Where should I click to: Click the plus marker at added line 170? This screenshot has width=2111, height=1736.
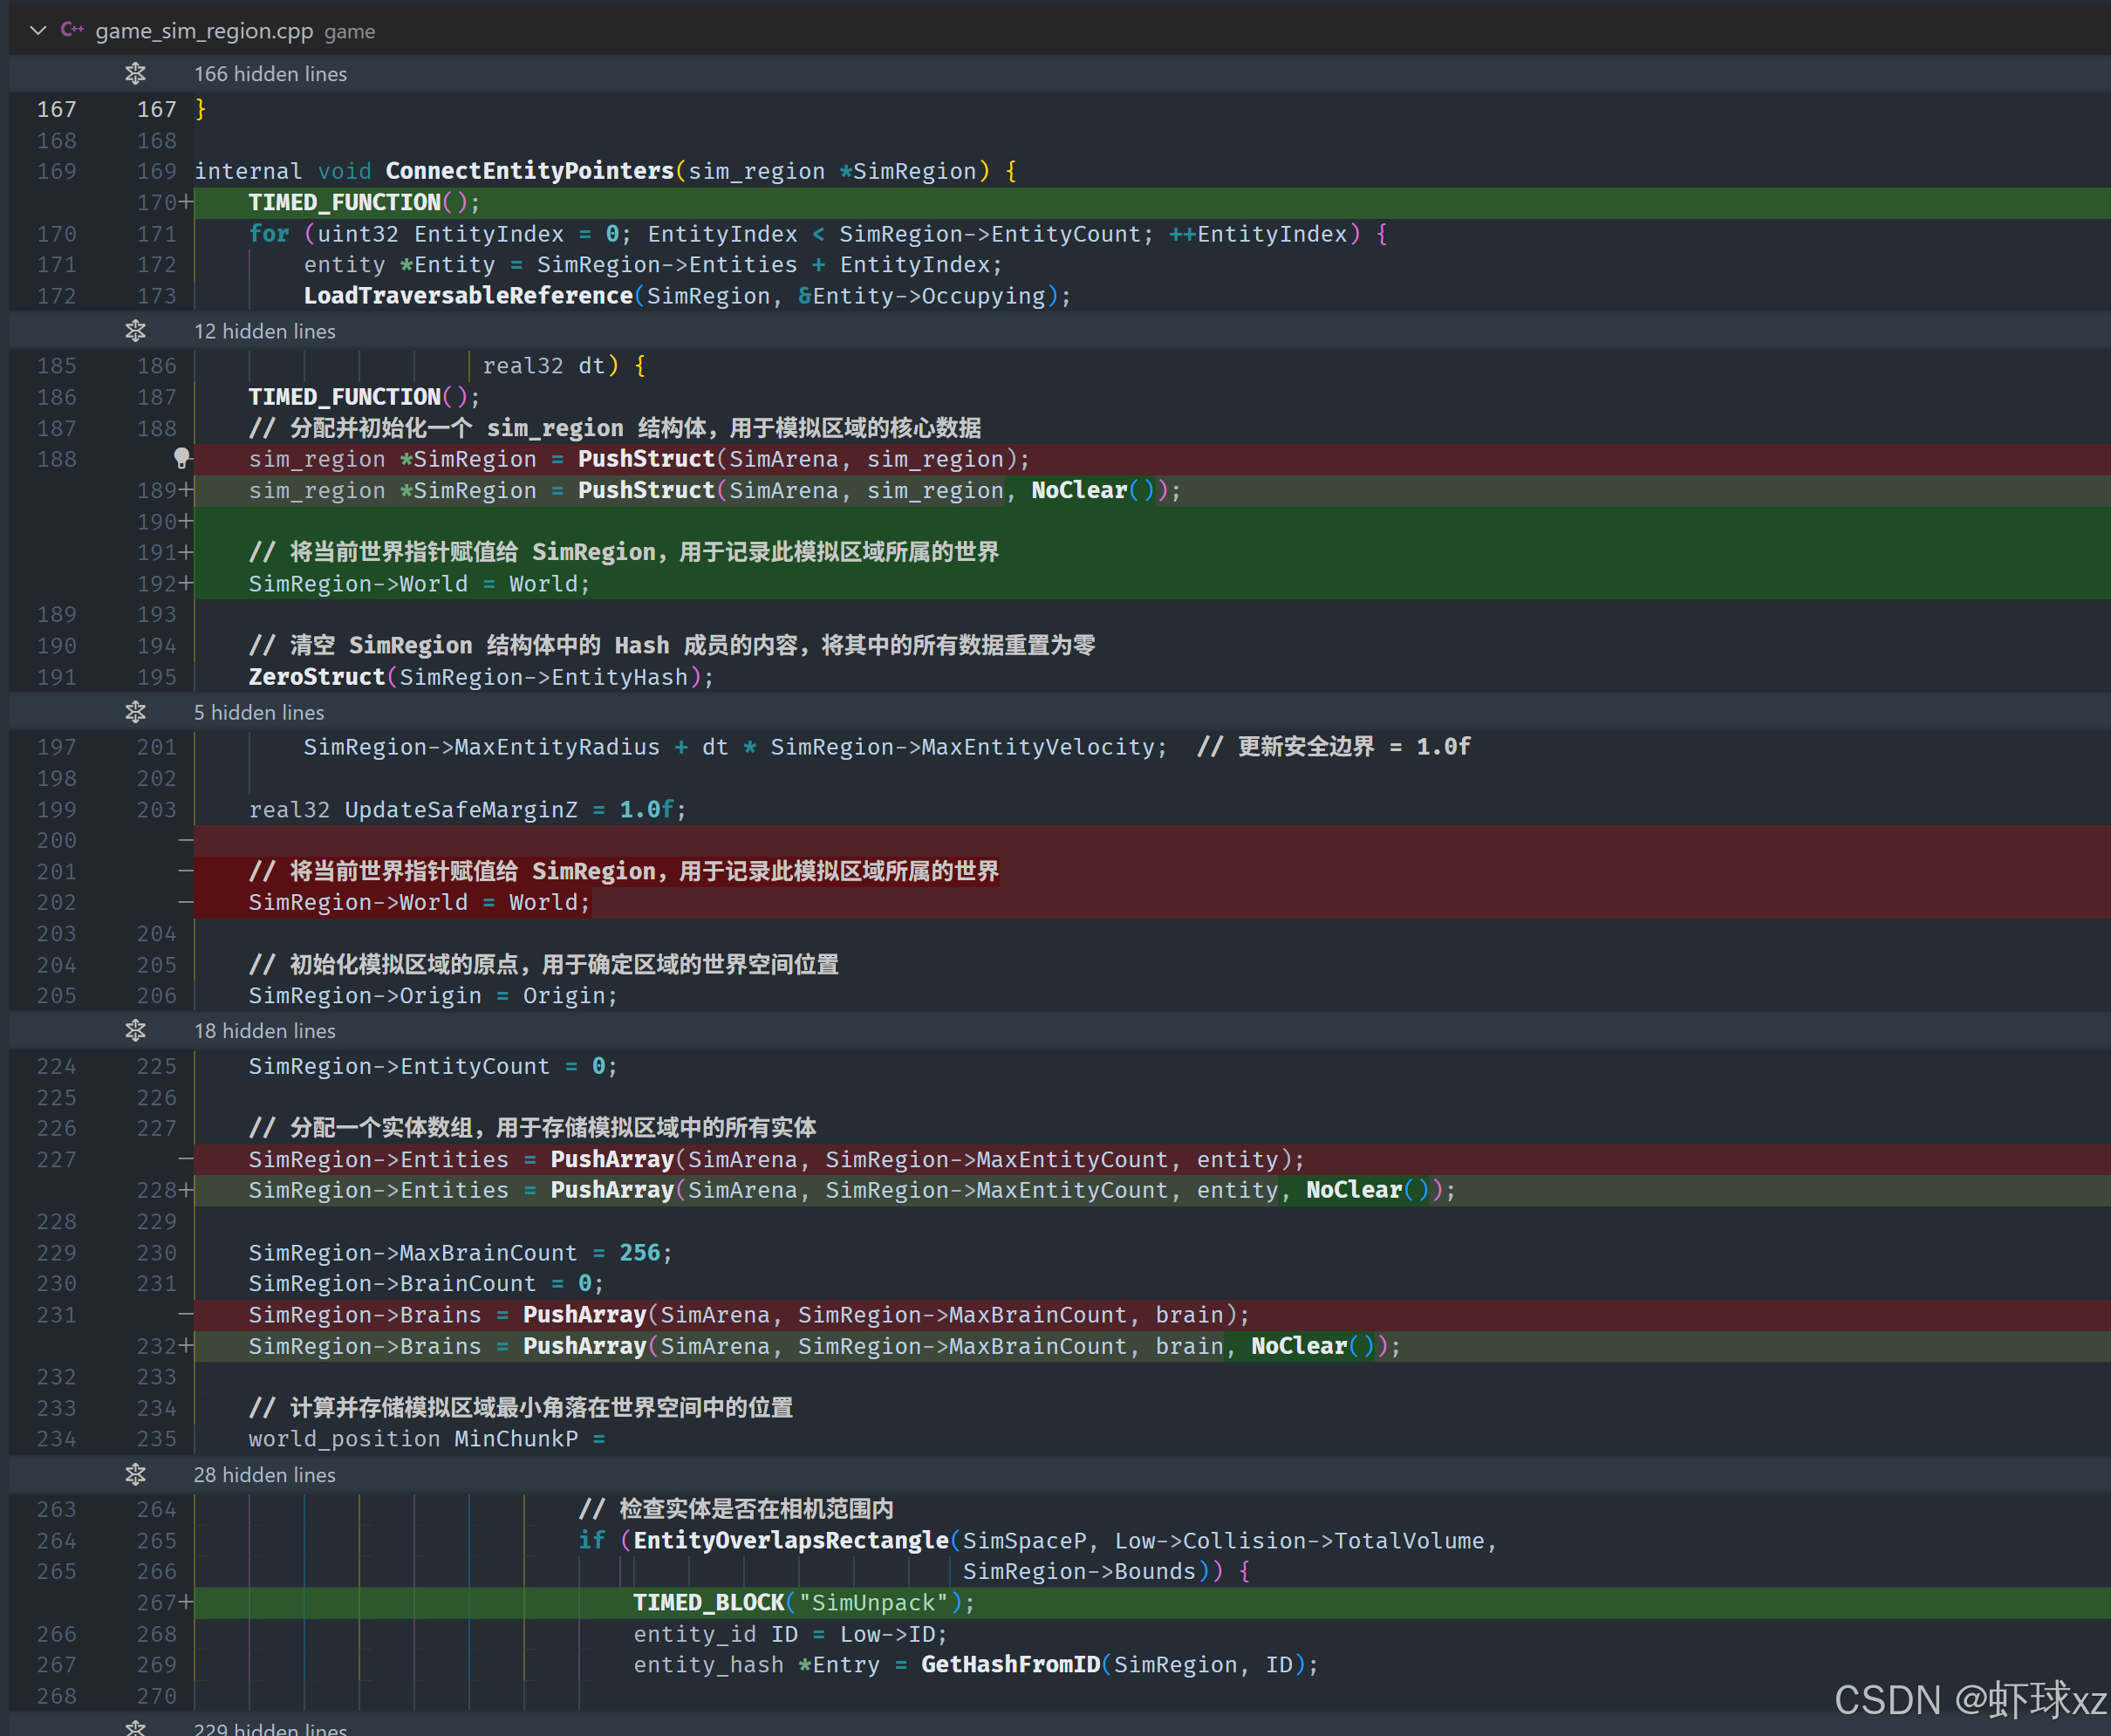pyautogui.click(x=186, y=202)
